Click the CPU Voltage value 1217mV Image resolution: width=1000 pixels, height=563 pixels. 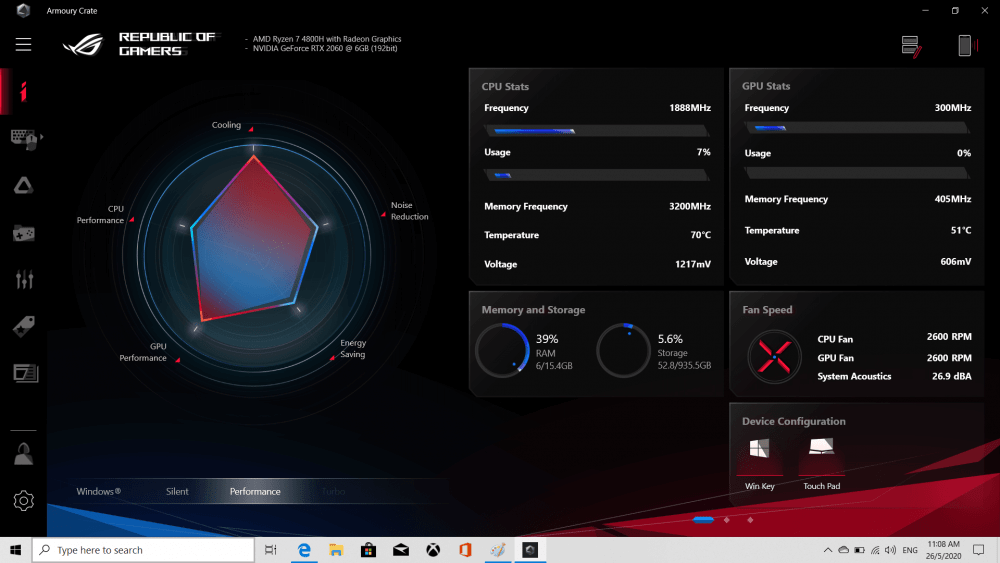tap(693, 264)
